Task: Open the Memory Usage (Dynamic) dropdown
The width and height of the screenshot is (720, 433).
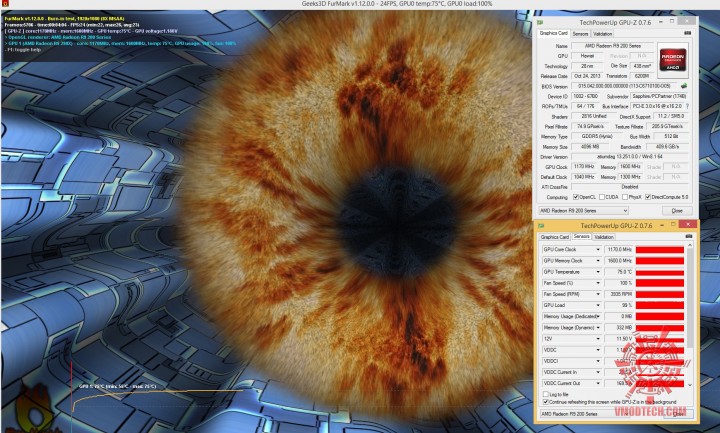Action: 598,327
